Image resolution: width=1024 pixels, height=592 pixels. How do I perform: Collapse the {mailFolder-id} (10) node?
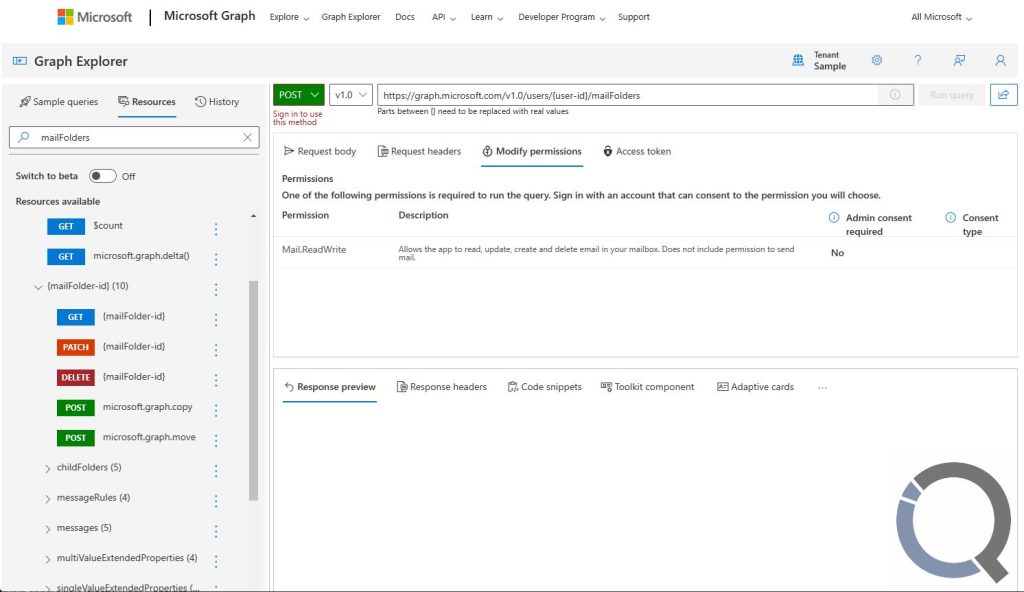click(38, 287)
